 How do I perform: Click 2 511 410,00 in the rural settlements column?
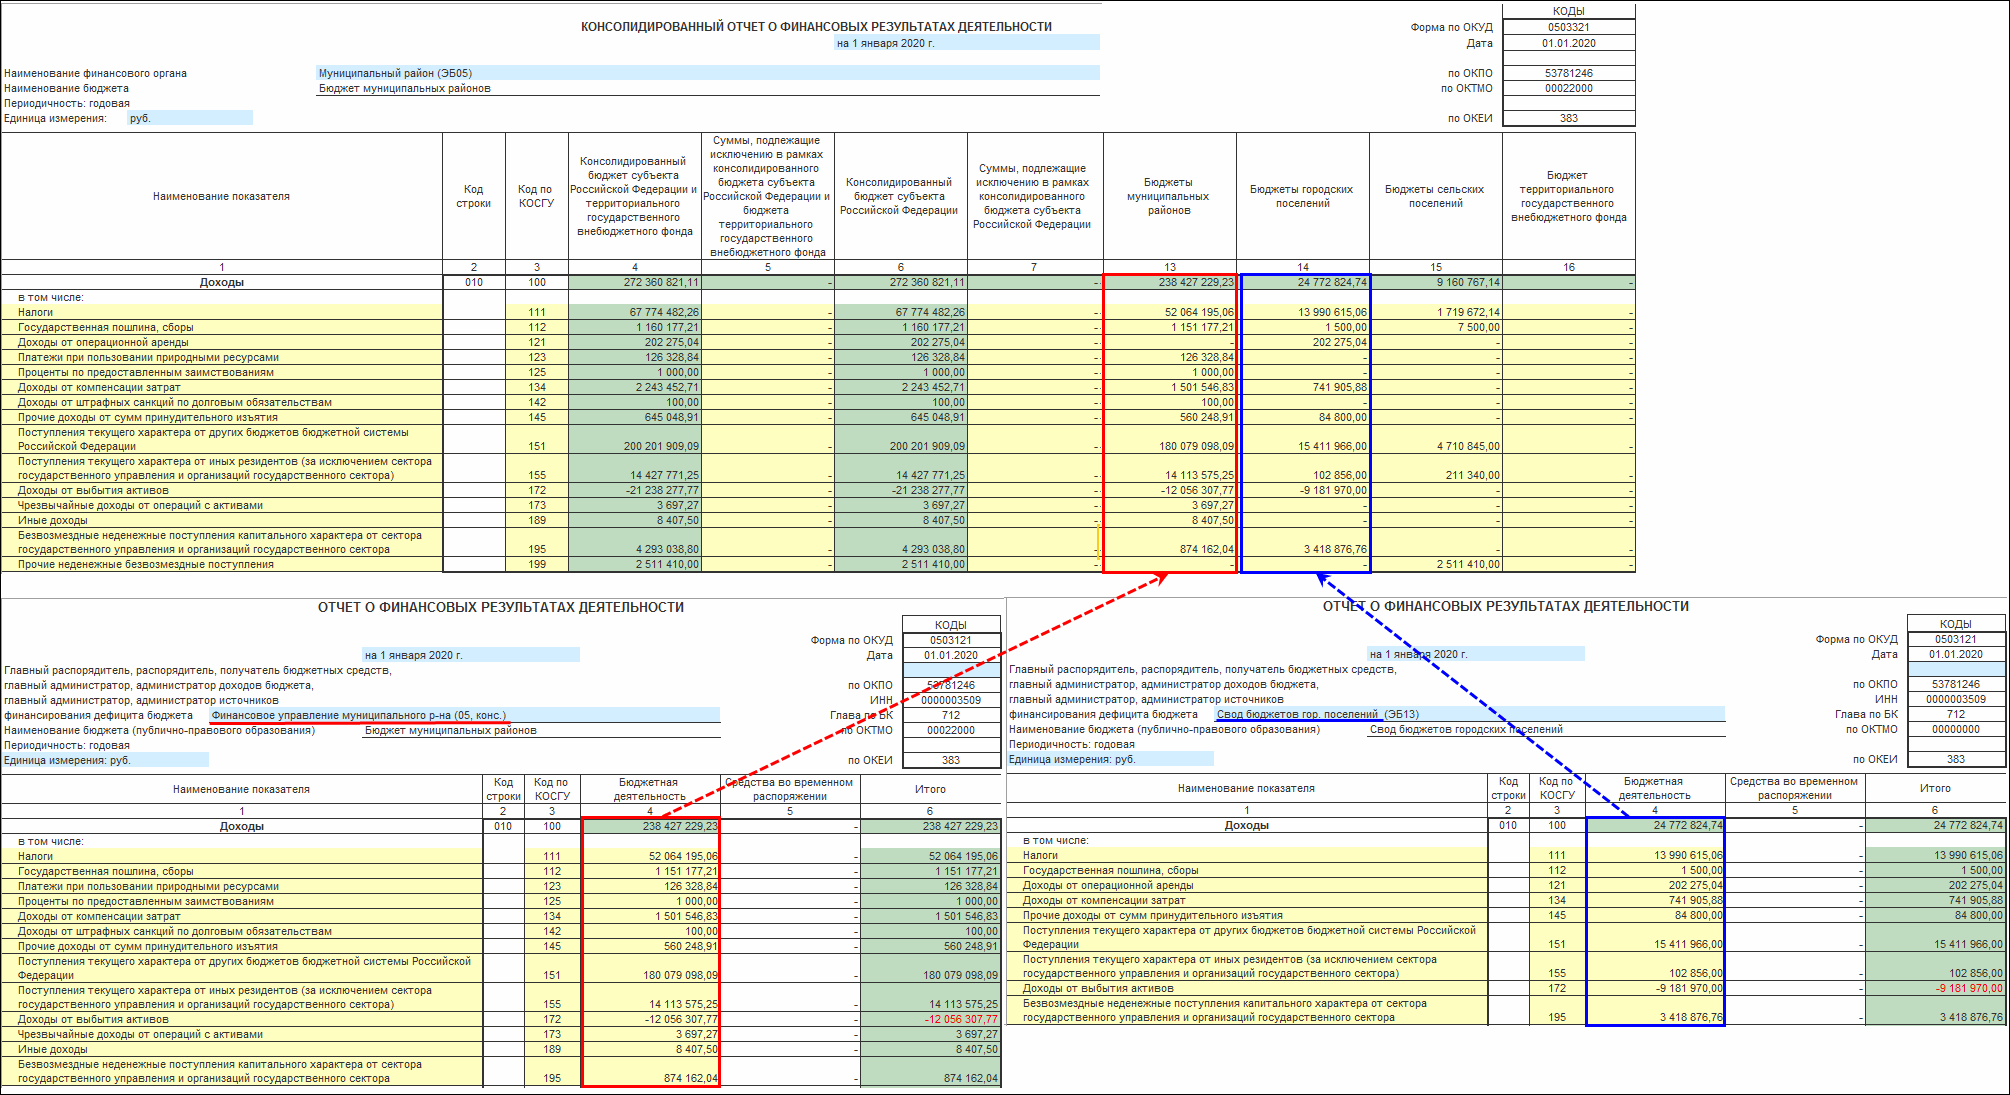click(x=1436, y=564)
